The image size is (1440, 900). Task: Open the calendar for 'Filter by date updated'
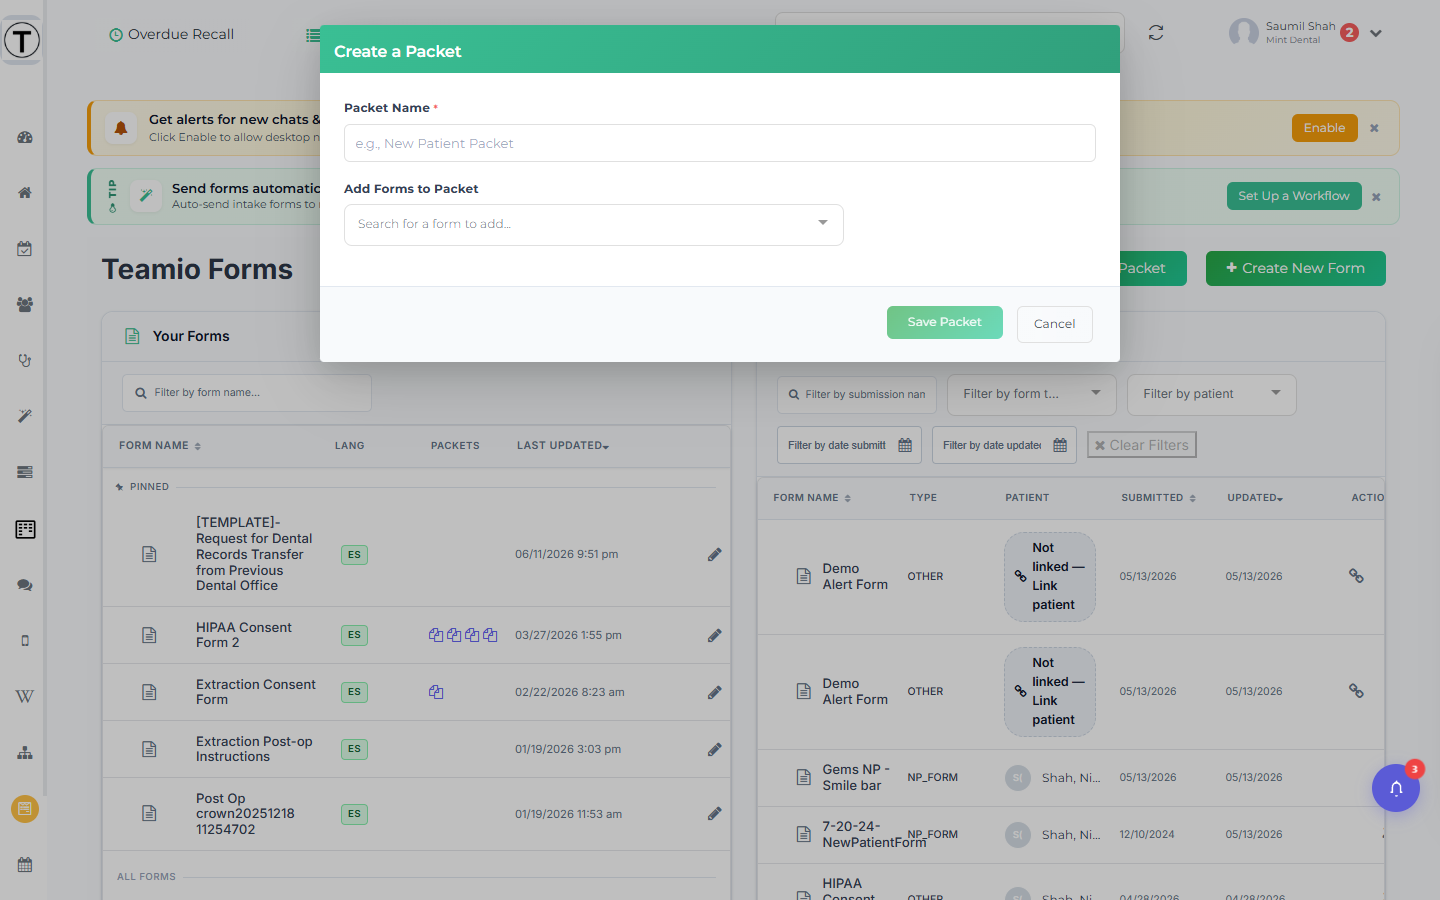1060,445
